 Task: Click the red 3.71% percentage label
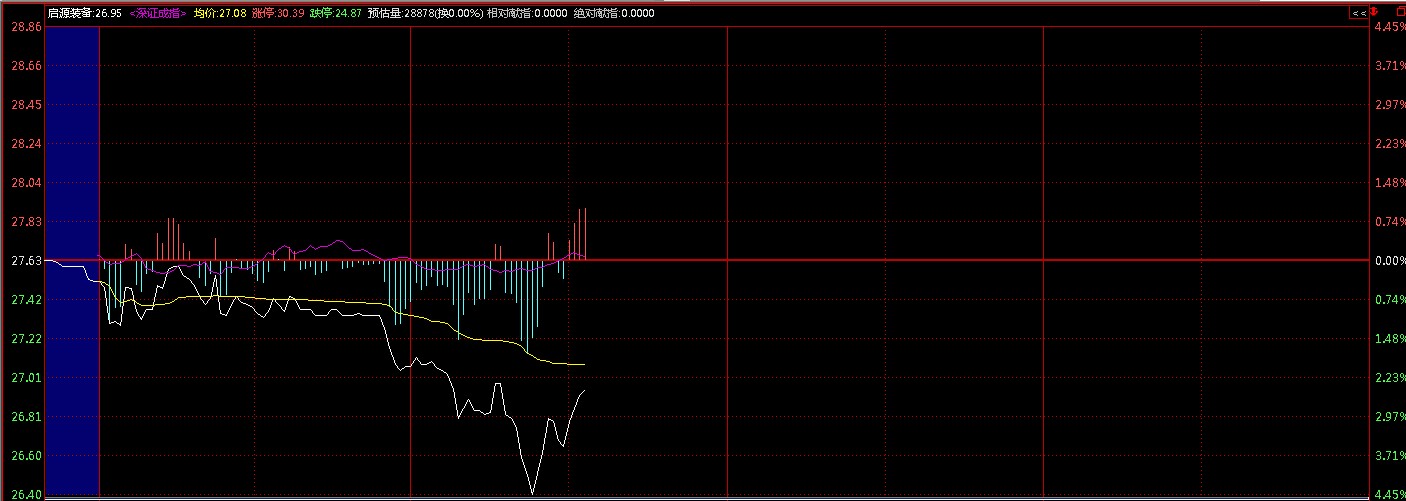pos(1388,66)
